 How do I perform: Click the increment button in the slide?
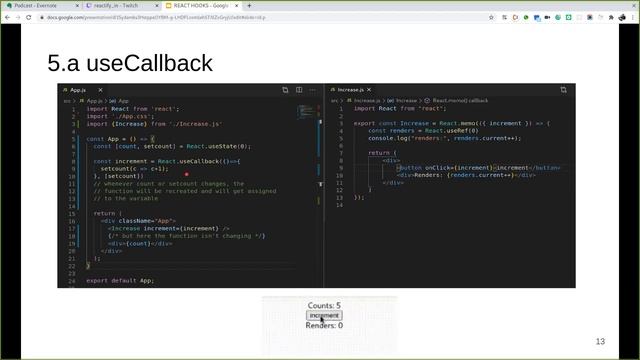[324, 316]
